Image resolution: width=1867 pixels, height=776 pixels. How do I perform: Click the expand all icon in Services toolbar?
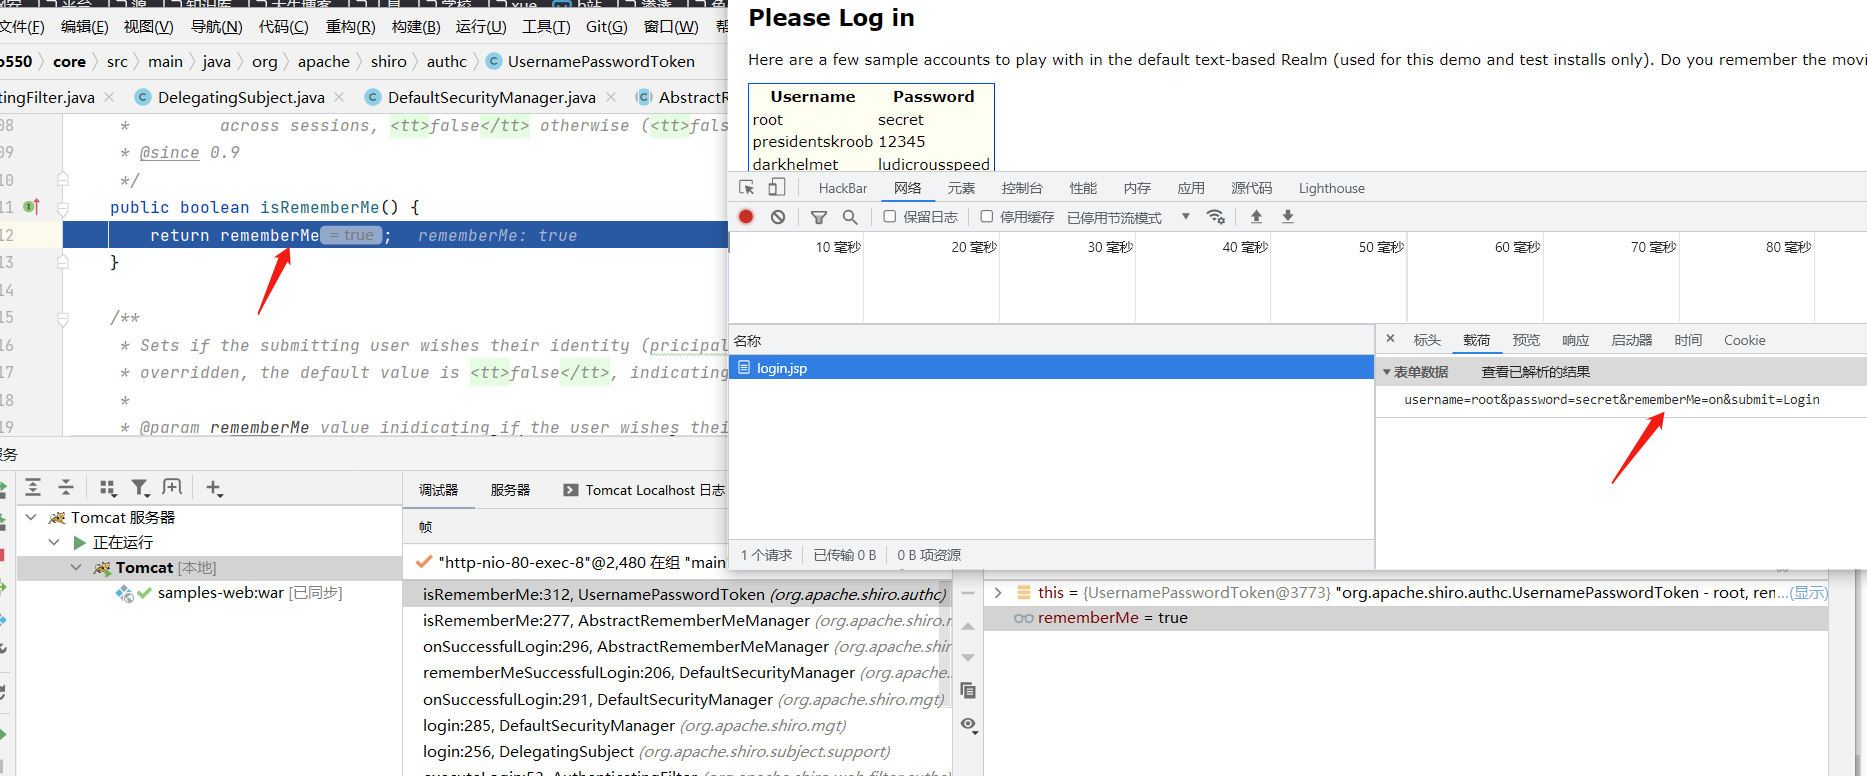pos(33,487)
